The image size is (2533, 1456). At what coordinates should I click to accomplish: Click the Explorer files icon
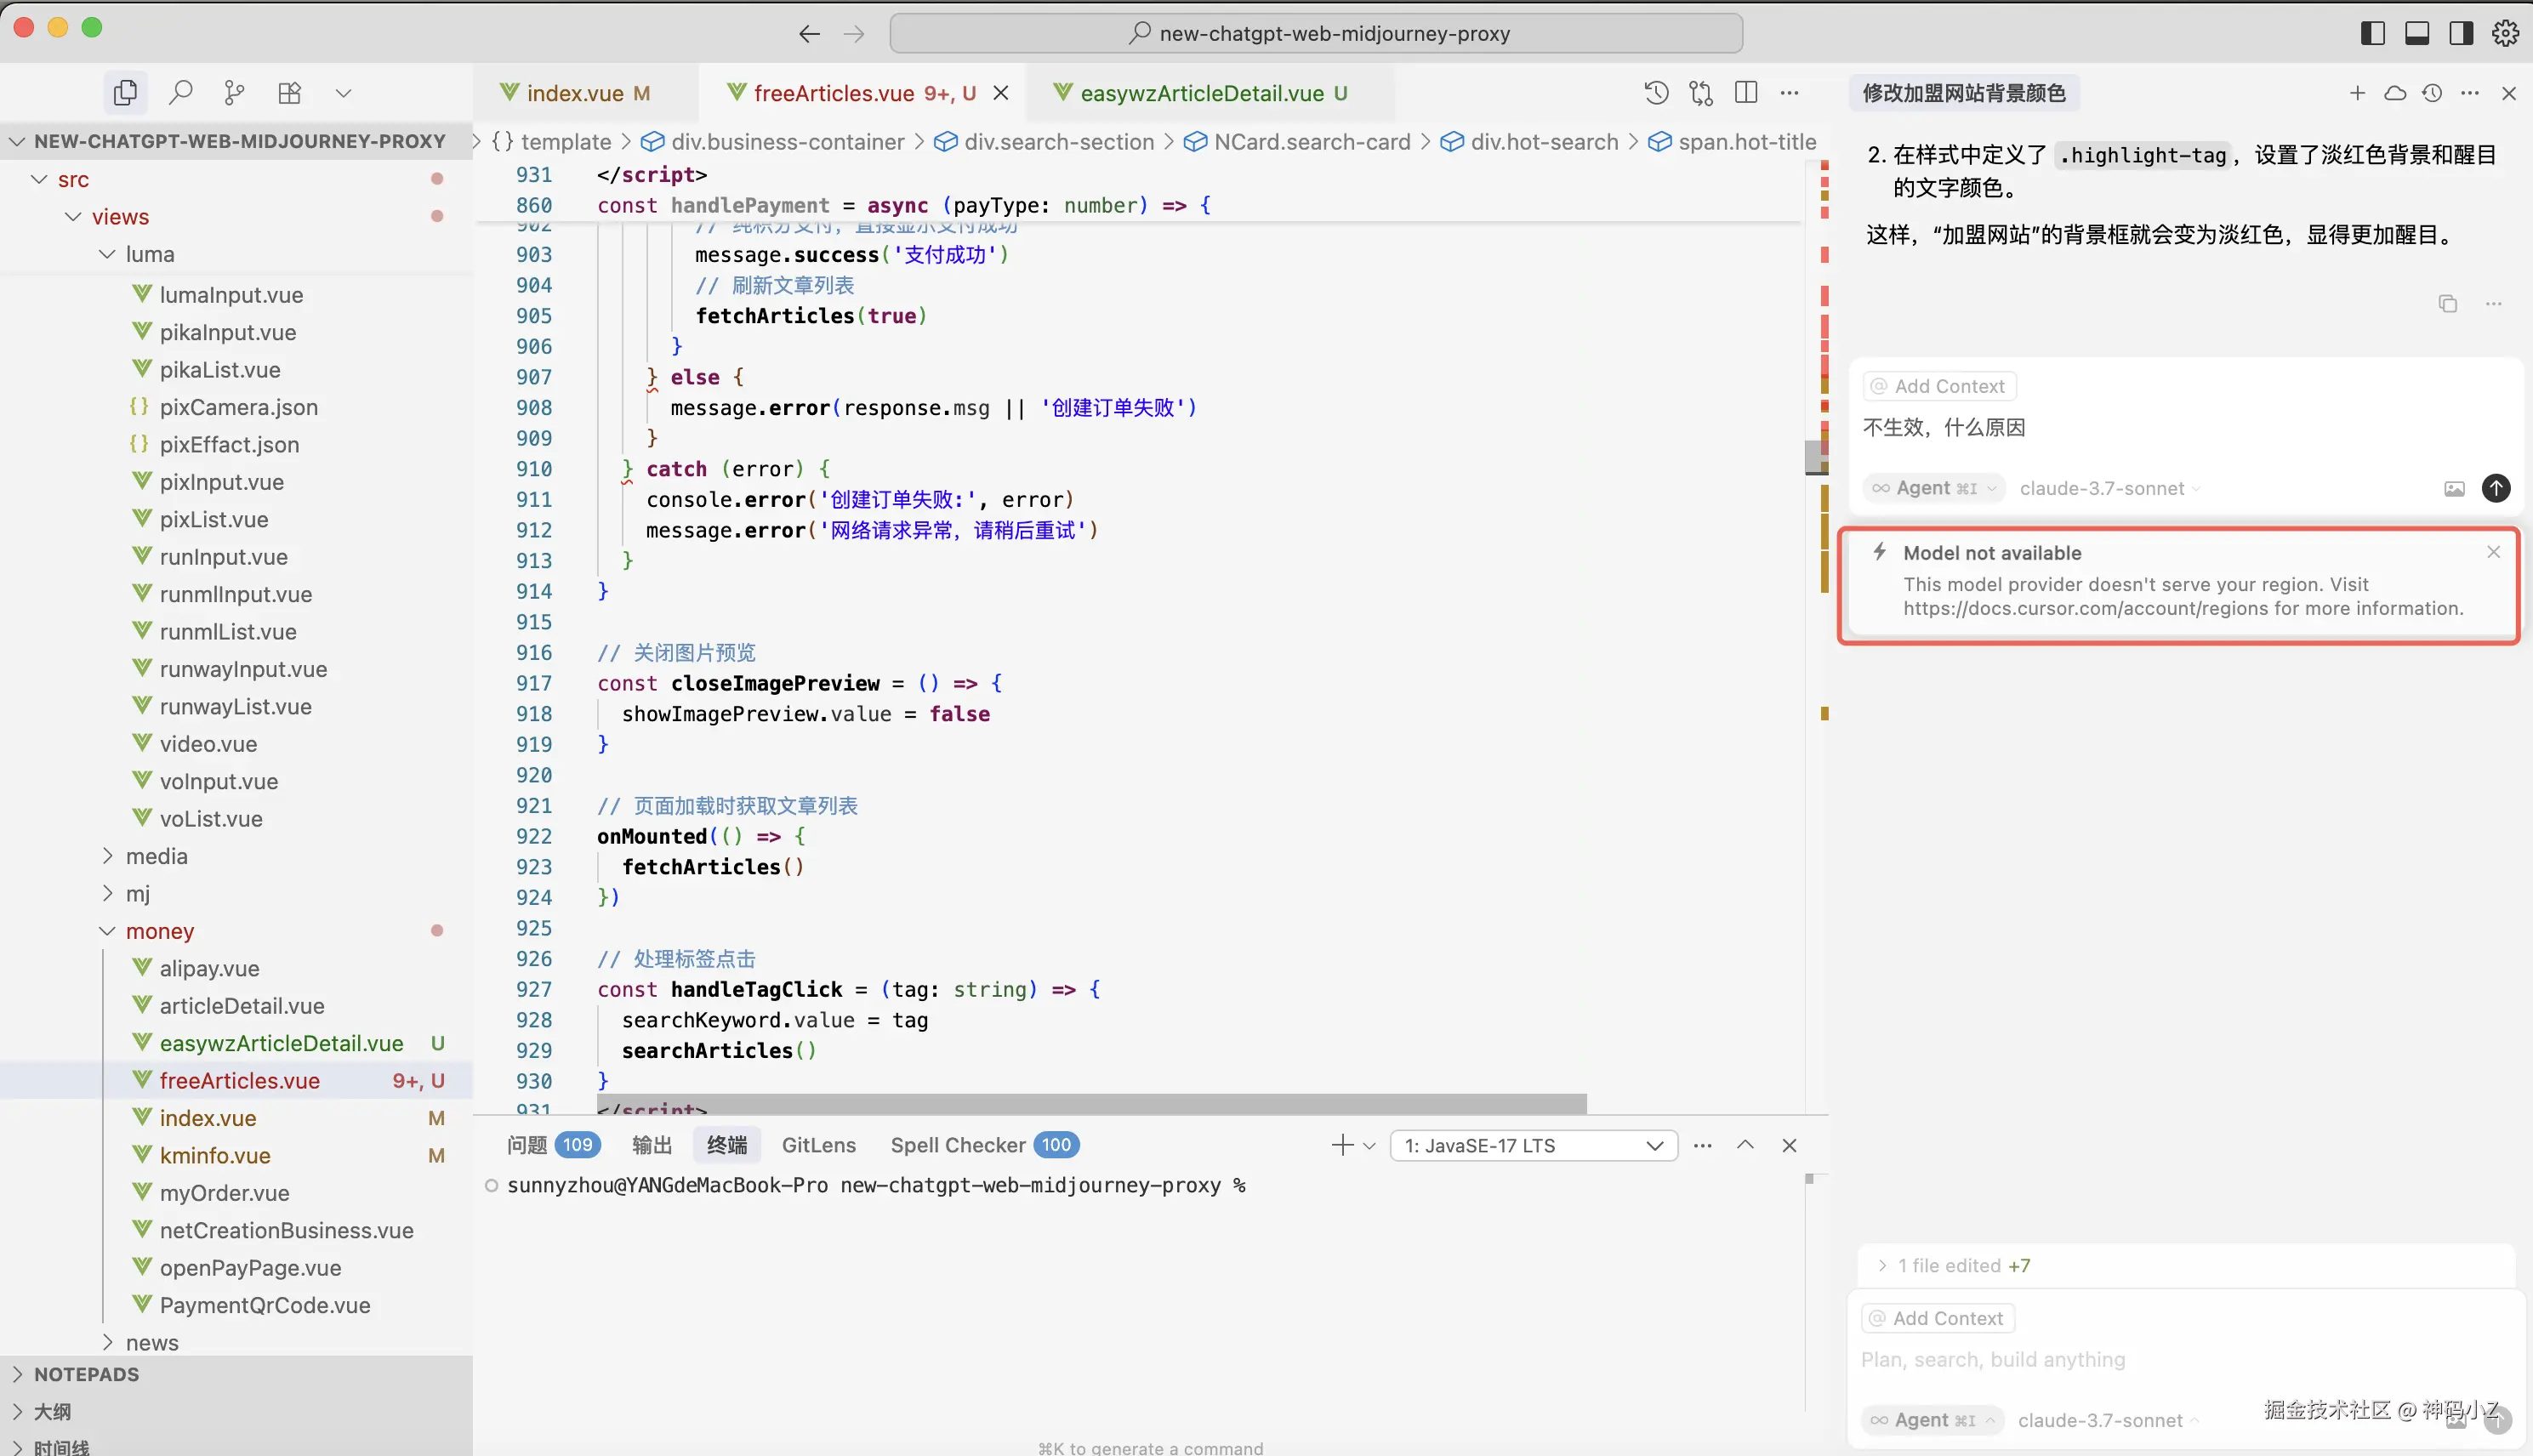coord(125,93)
